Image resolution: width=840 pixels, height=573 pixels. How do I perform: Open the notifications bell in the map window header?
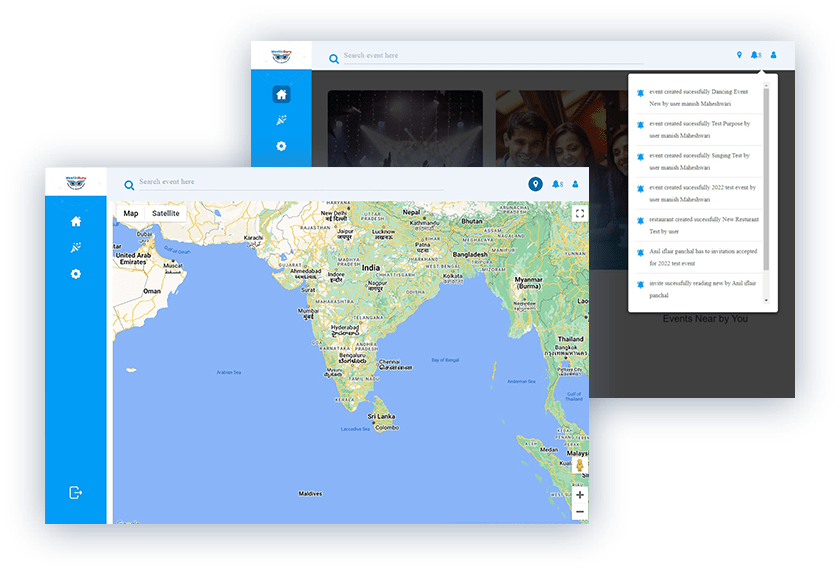point(556,184)
